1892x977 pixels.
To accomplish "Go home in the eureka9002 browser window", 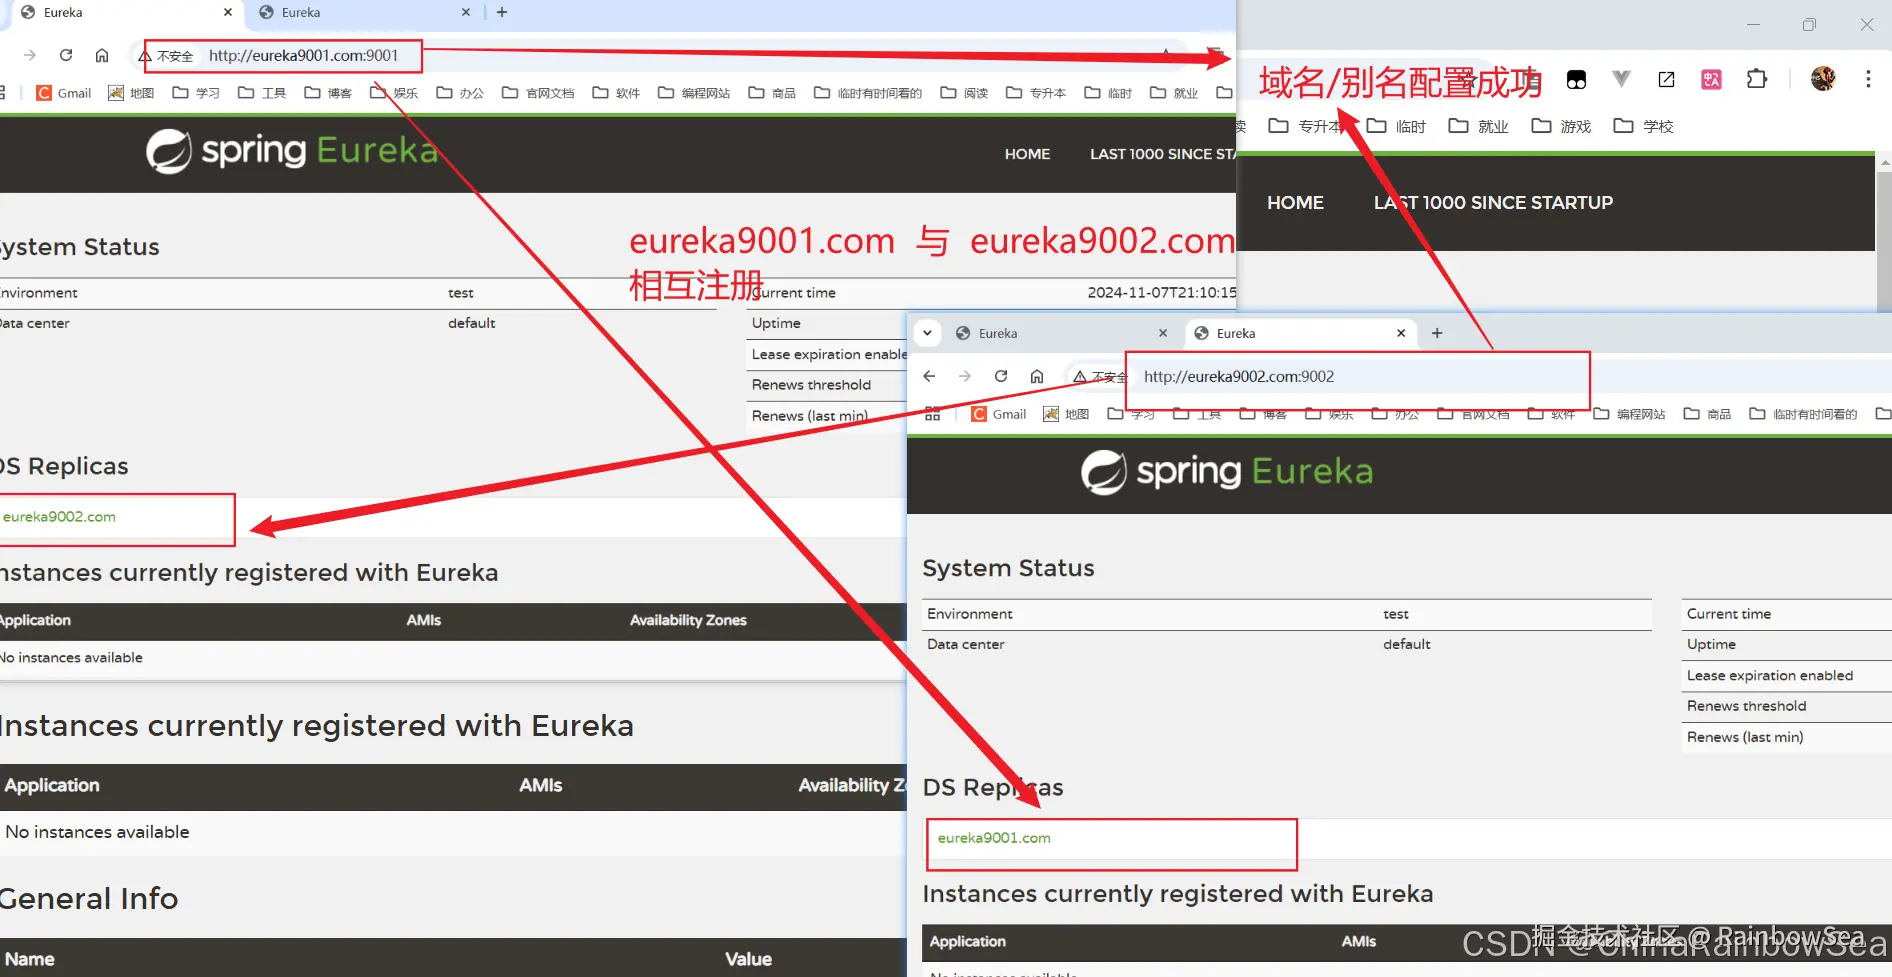I will pos(1037,376).
